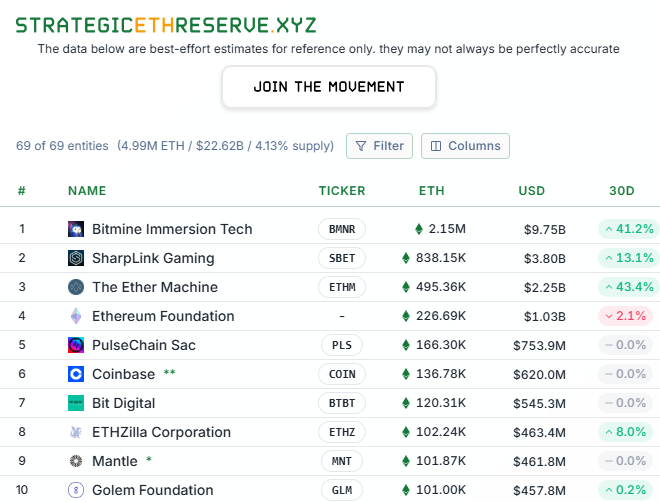The height and width of the screenshot is (502, 660).
Task: Click the Ethereum Foundation diamond icon
Action: (76, 316)
